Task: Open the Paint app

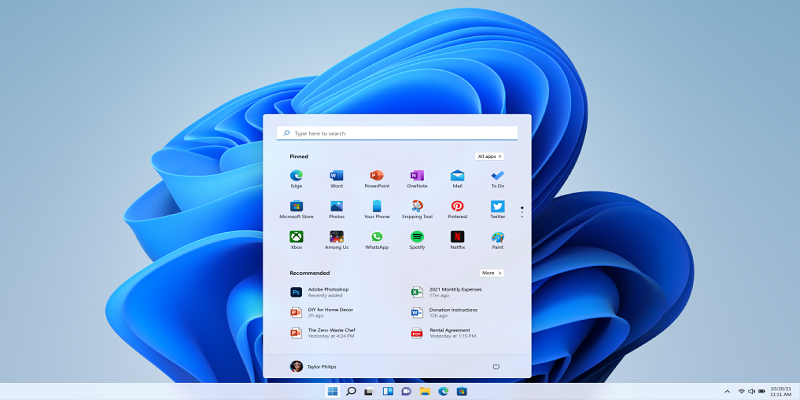Action: point(497,237)
